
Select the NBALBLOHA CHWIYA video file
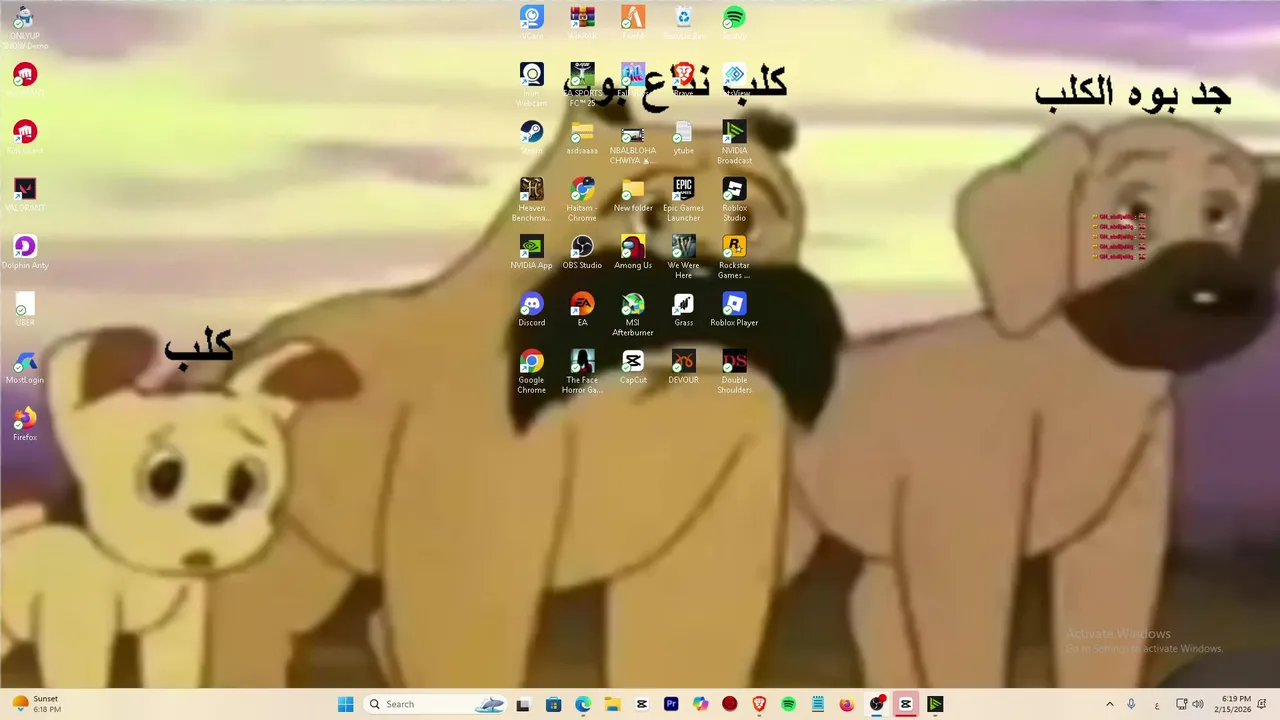point(633,143)
